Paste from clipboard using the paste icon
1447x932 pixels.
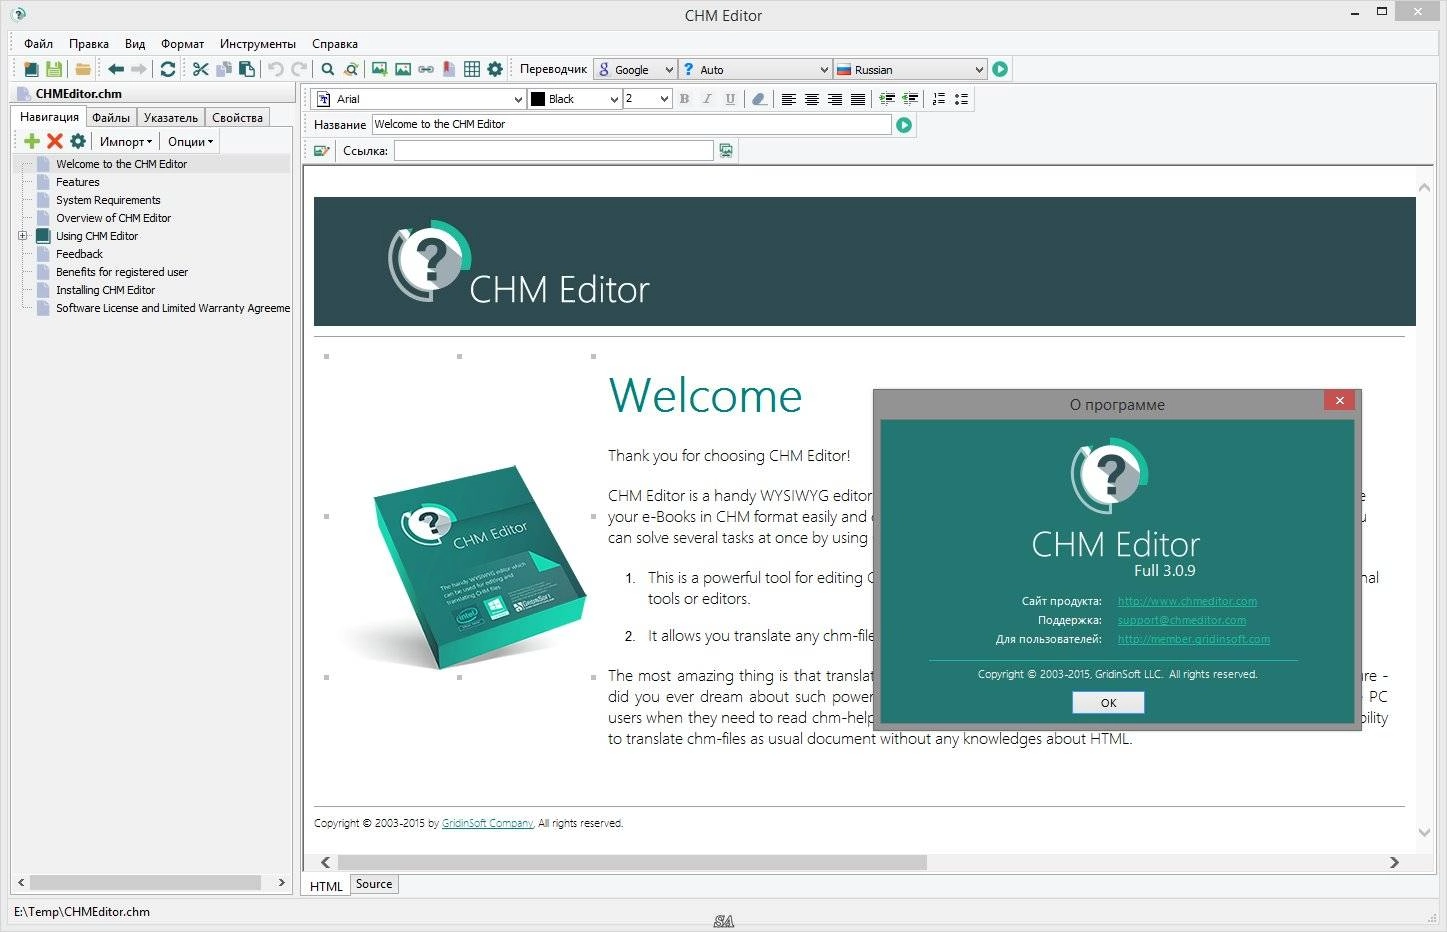[x=246, y=69]
